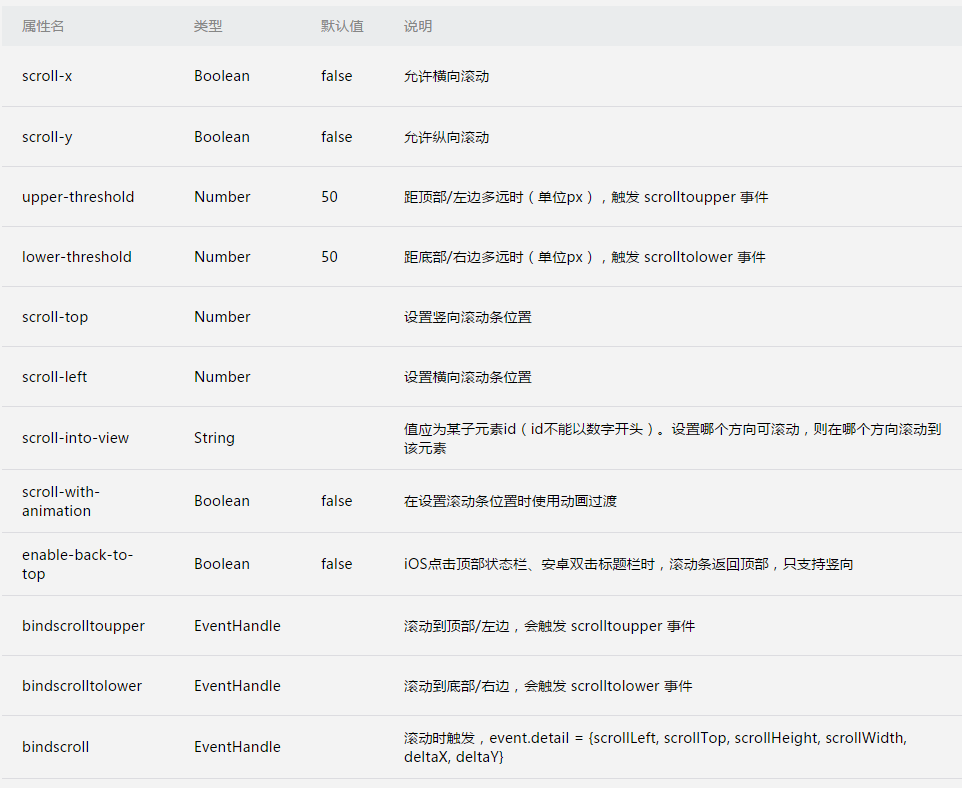
Task: Click description 允许横向滚动
Action: click(x=447, y=76)
